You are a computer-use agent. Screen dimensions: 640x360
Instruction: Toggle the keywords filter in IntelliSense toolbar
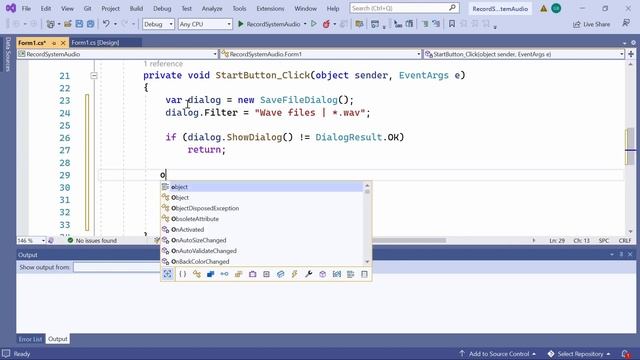click(x=350, y=274)
